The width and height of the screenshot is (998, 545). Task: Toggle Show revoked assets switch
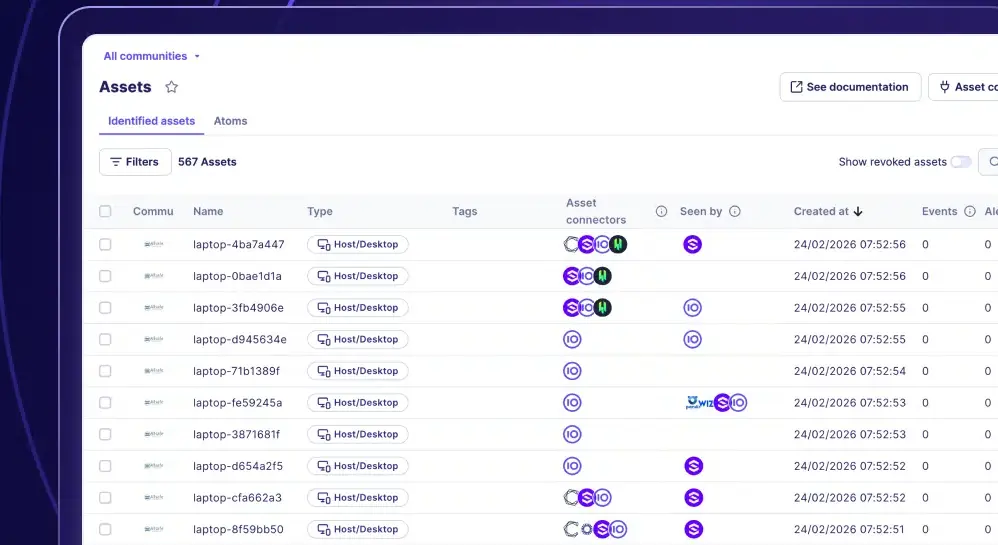click(961, 162)
